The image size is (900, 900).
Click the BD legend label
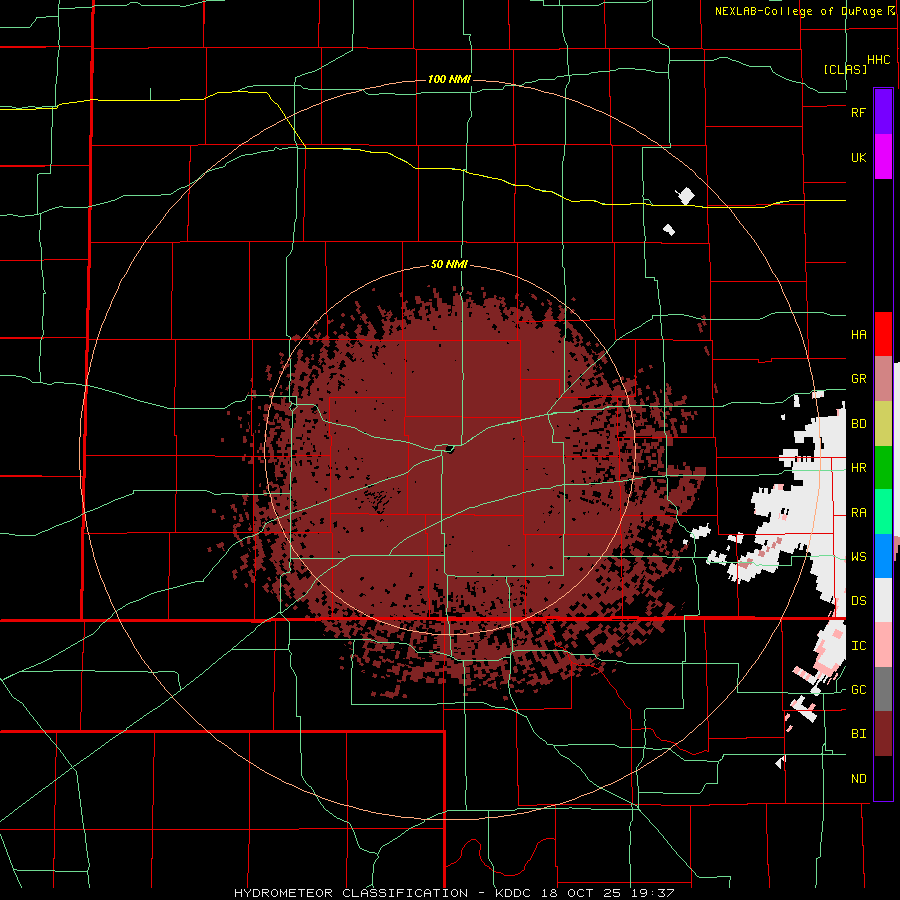tap(858, 424)
